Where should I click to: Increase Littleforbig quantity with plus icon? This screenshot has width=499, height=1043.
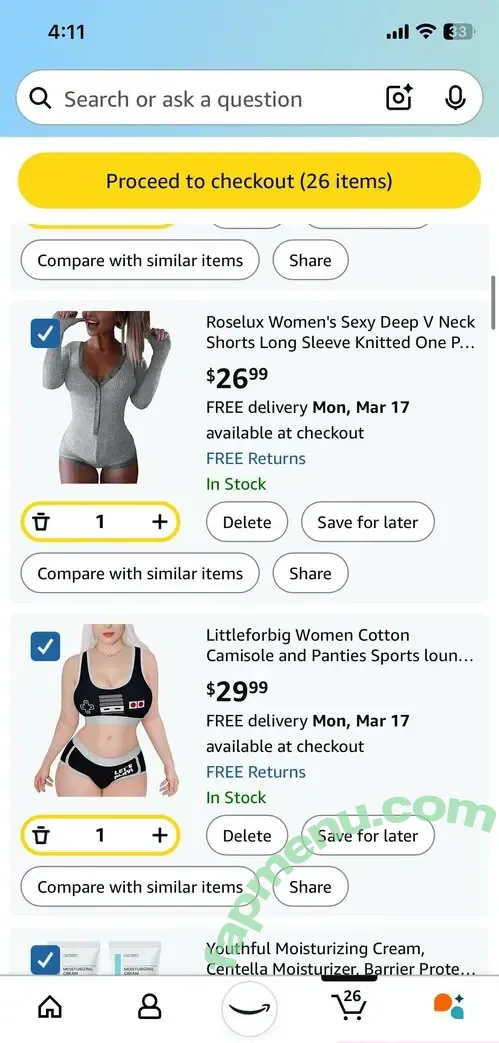pos(159,835)
